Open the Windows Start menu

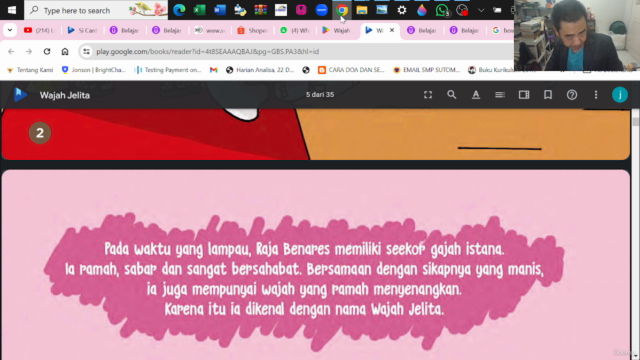[12, 10]
